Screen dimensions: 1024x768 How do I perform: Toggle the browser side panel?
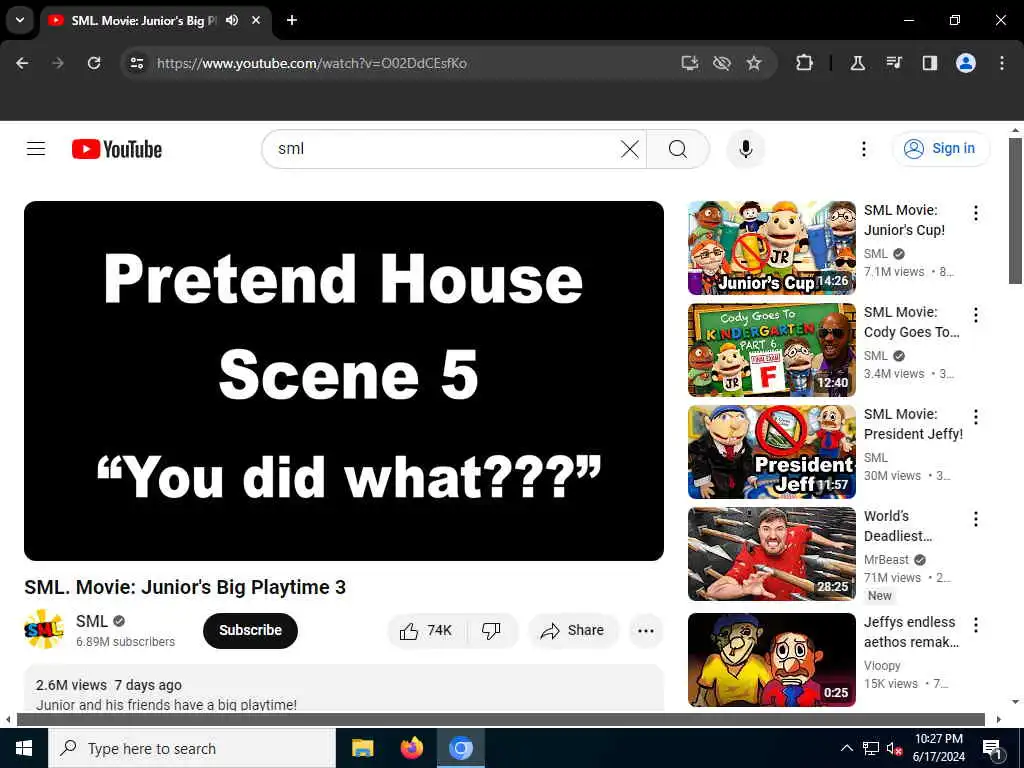click(x=929, y=63)
